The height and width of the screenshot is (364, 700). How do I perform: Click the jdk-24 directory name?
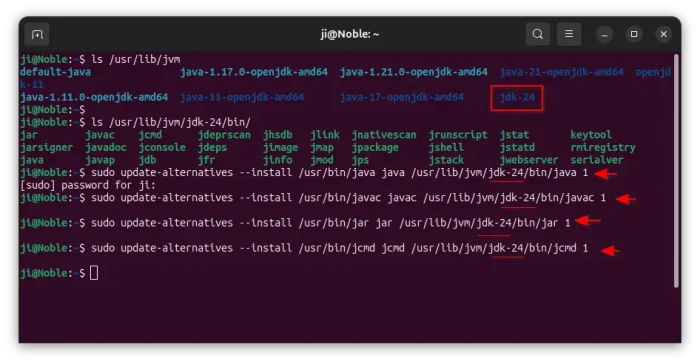coord(517,97)
